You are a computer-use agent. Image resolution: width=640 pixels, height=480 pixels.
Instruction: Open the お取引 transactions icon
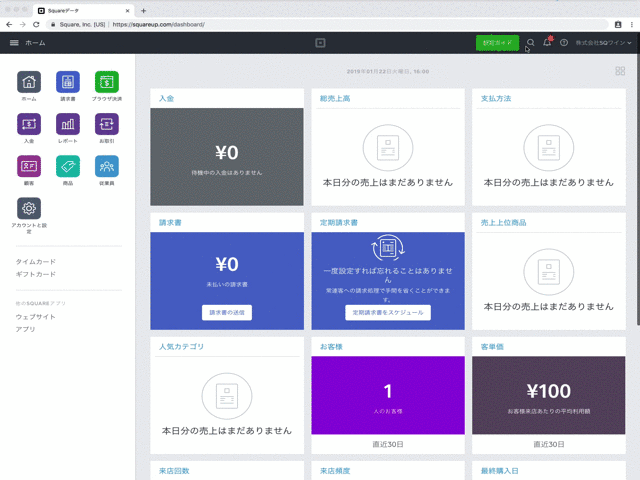pyautogui.click(x=107, y=125)
